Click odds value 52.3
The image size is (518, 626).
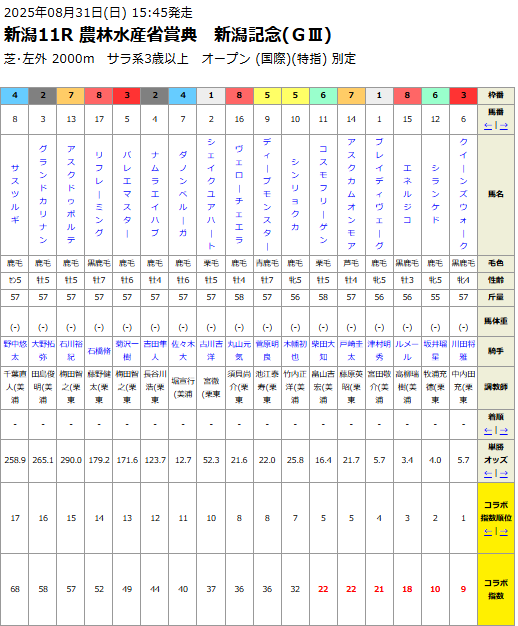[211, 460]
